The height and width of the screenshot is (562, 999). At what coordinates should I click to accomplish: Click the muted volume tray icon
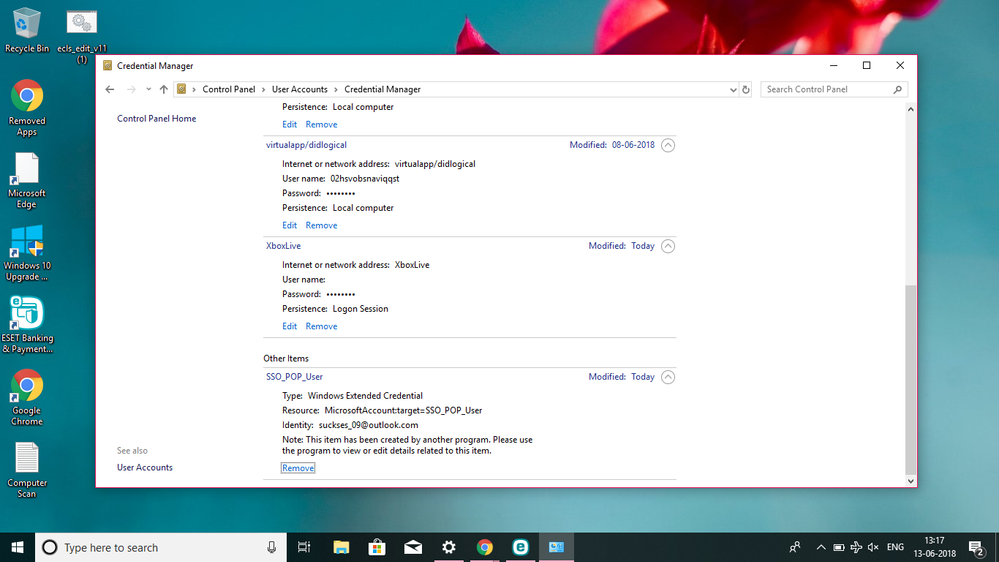pos(873,547)
